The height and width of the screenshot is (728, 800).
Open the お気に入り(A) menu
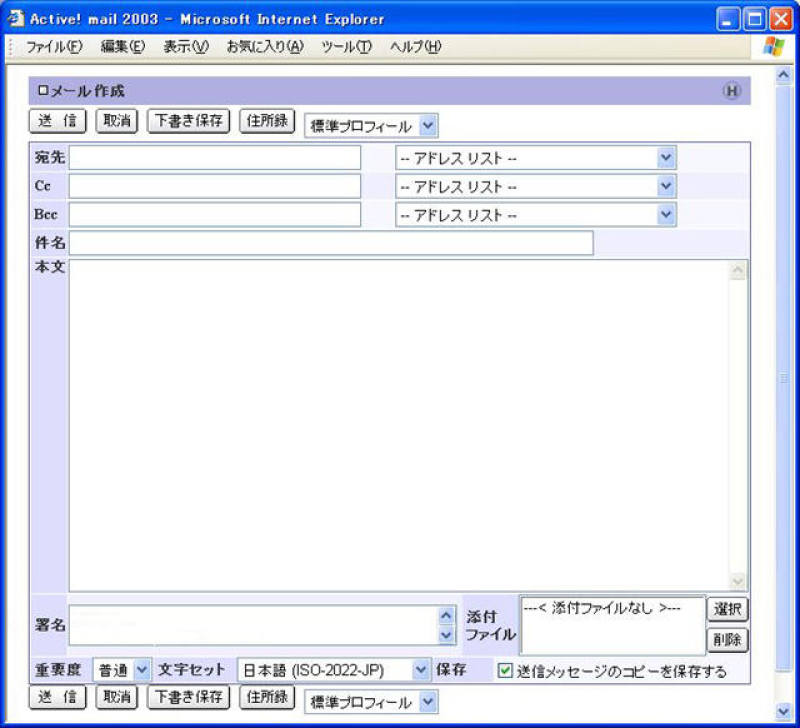tap(265, 47)
